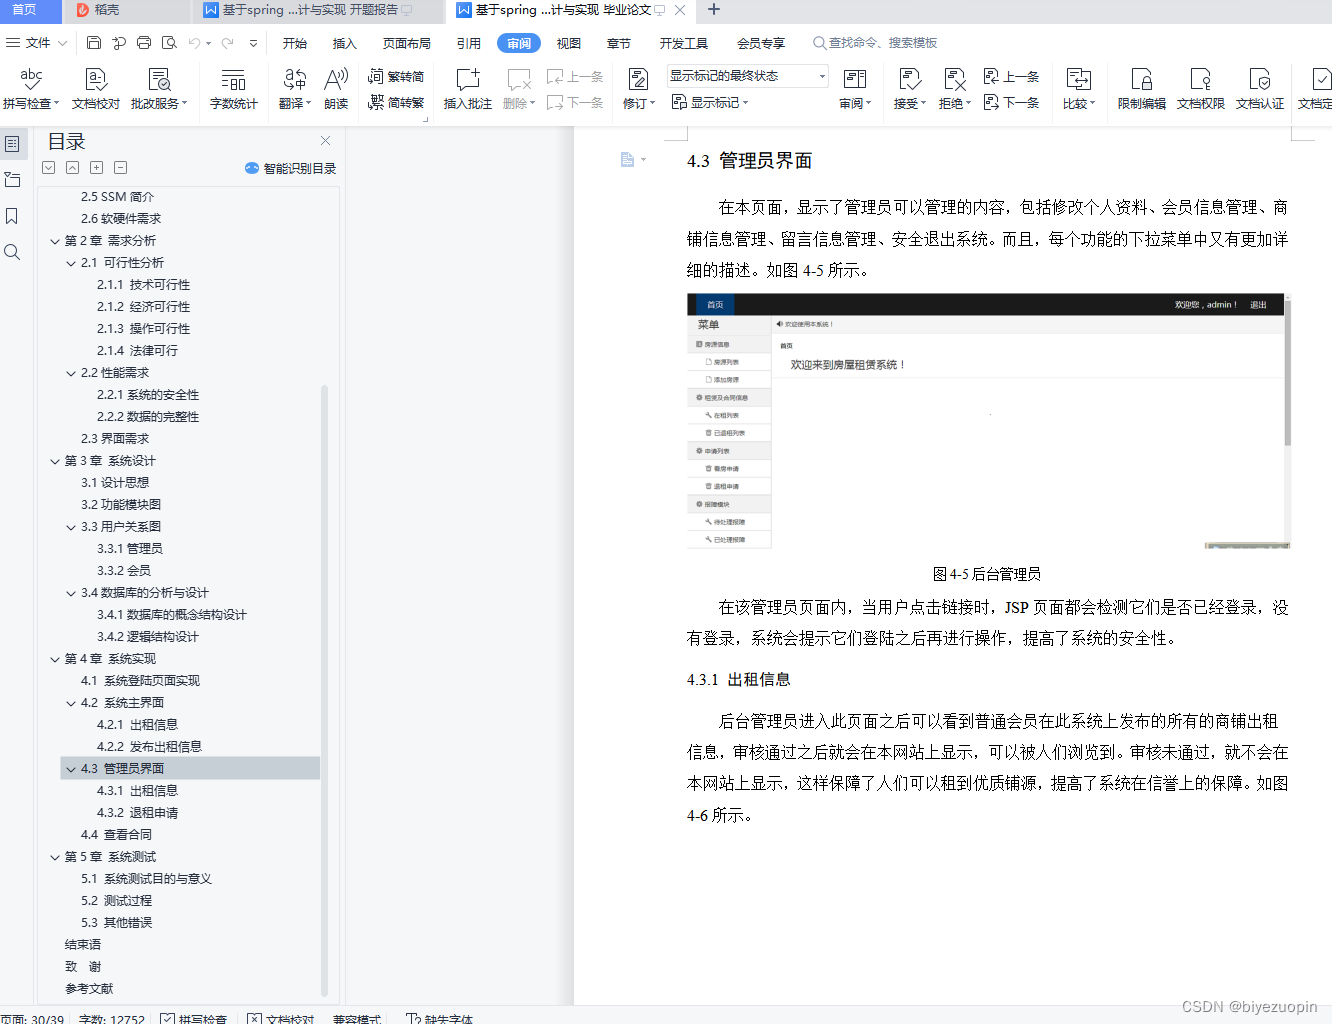Open the search icon in left sidebar
1332x1024 pixels.
coord(12,252)
